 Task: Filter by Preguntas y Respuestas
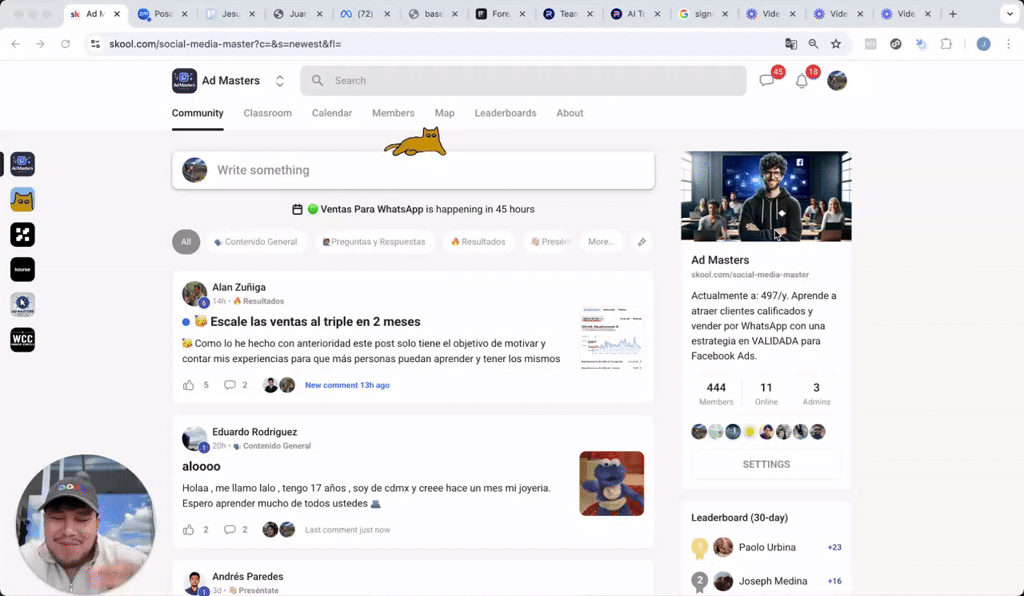(x=374, y=242)
